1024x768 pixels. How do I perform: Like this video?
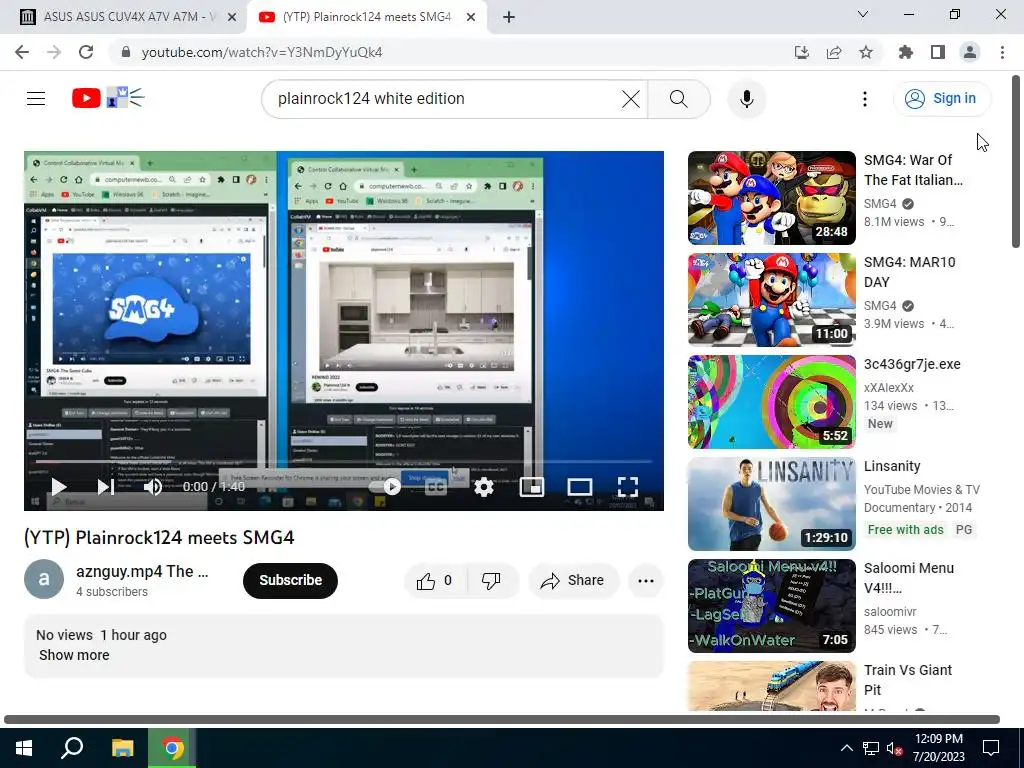click(436, 580)
